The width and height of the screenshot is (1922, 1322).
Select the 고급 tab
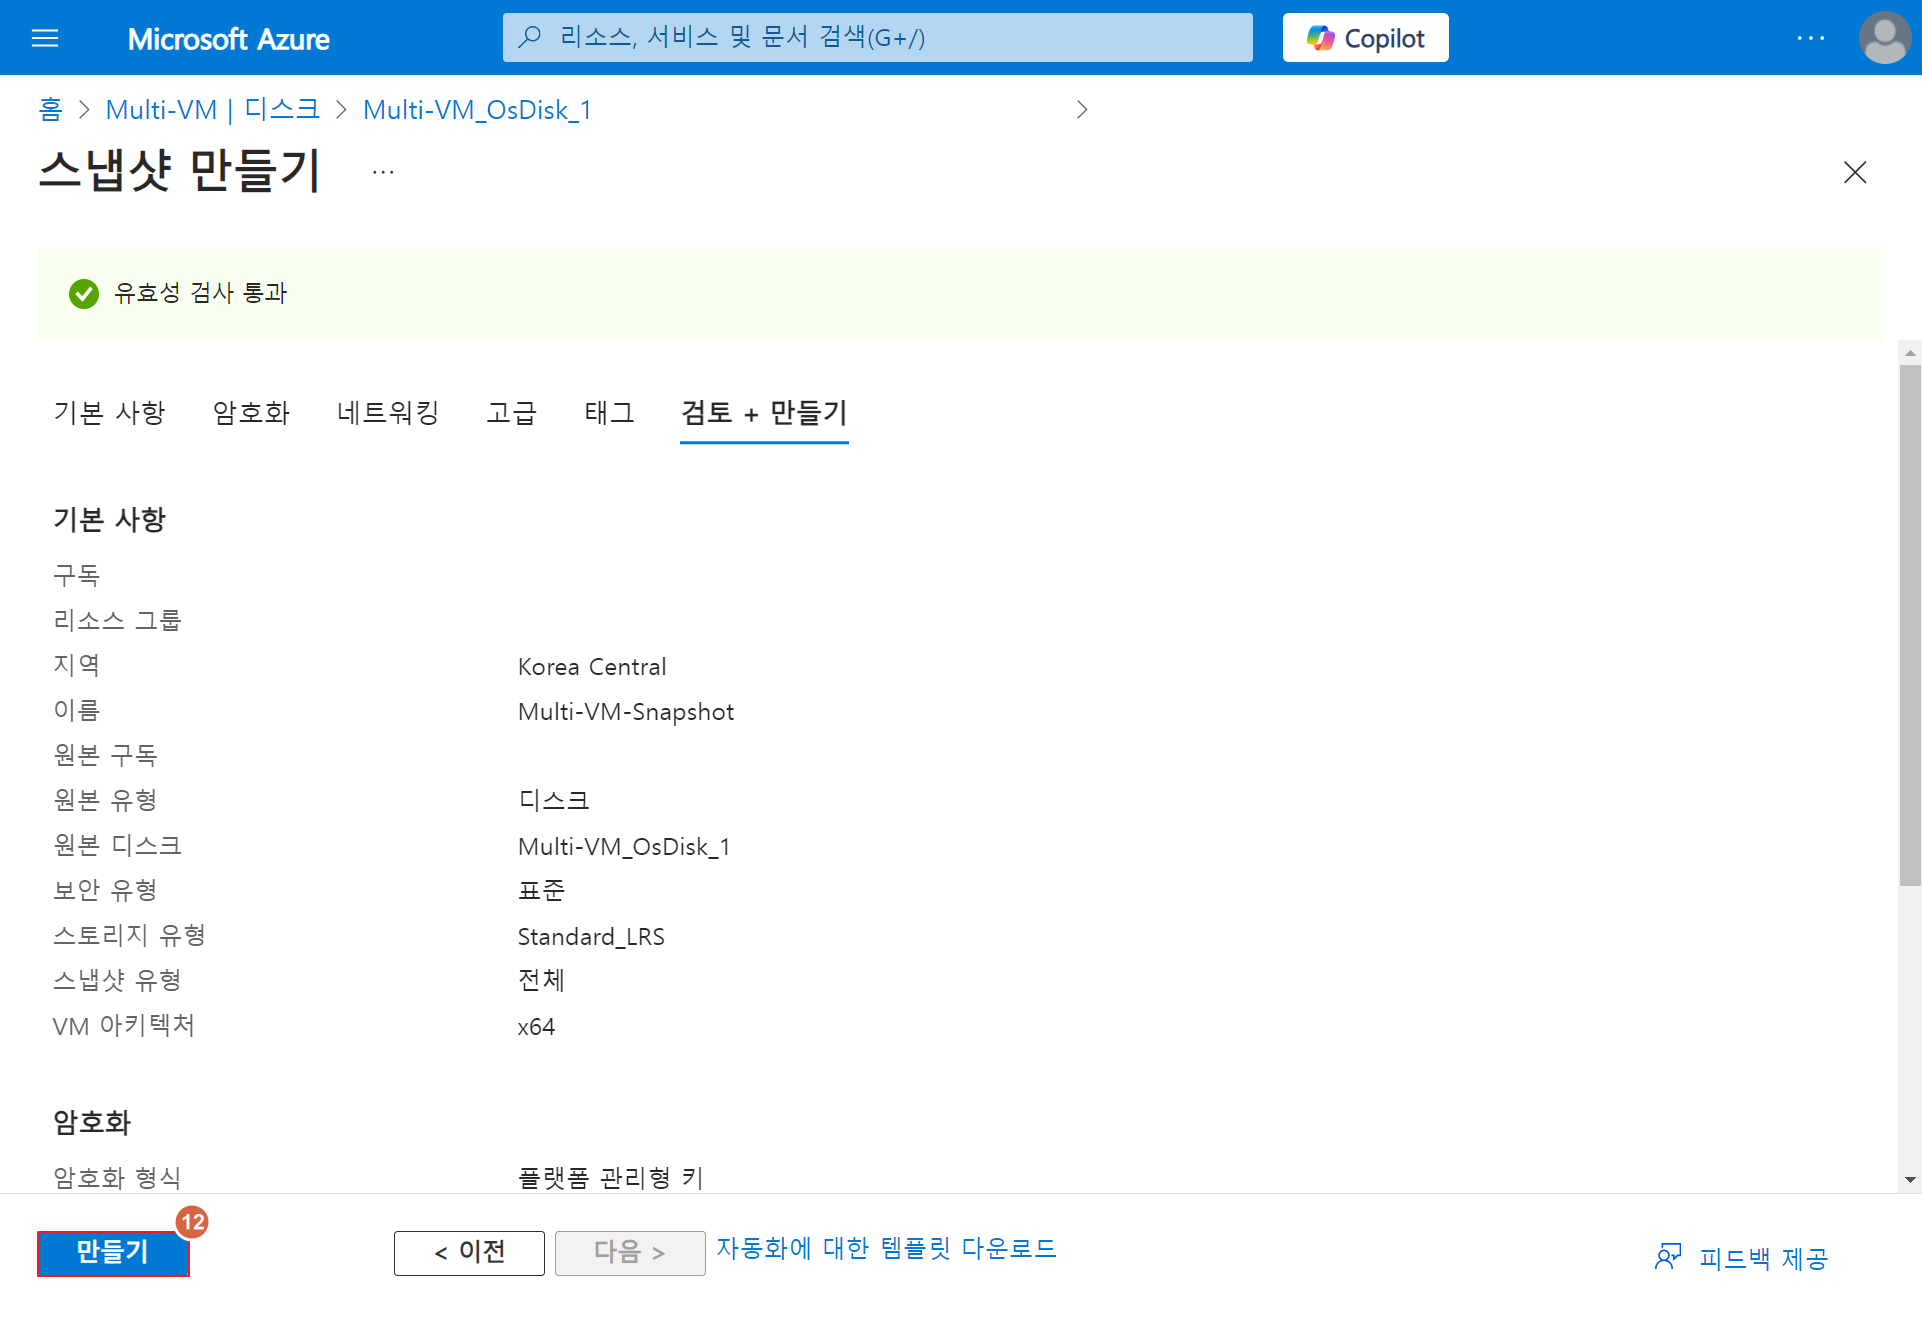(511, 412)
